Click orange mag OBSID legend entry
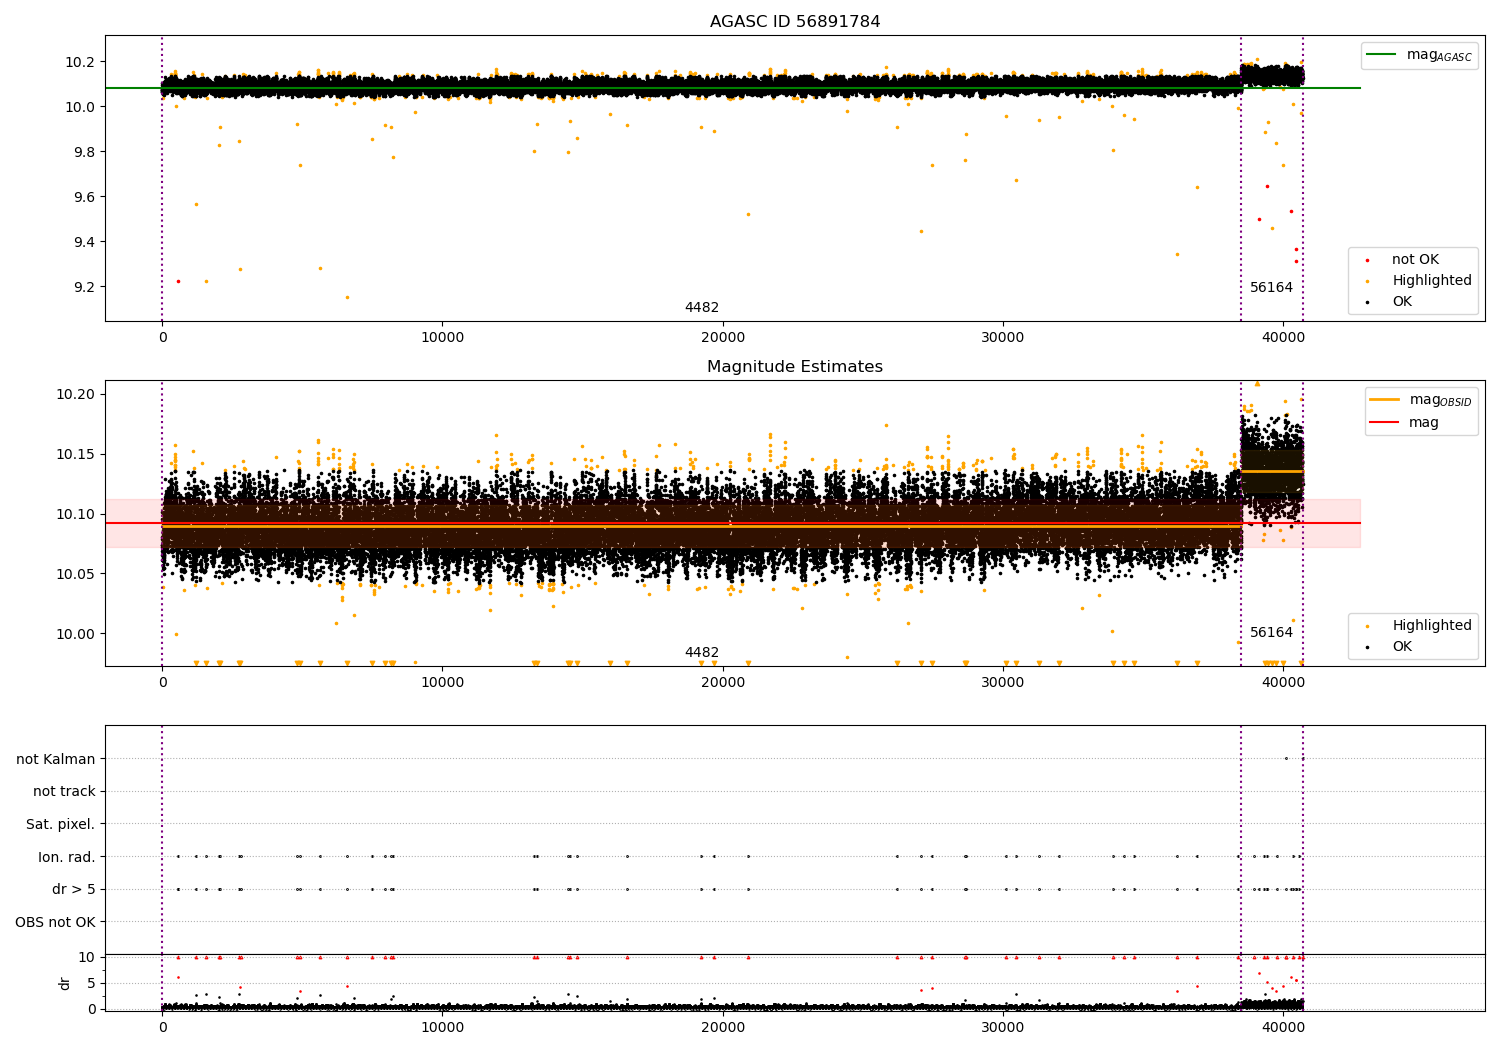The width and height of the screenshot is (1500, 1050). [x=1385, y=400]
